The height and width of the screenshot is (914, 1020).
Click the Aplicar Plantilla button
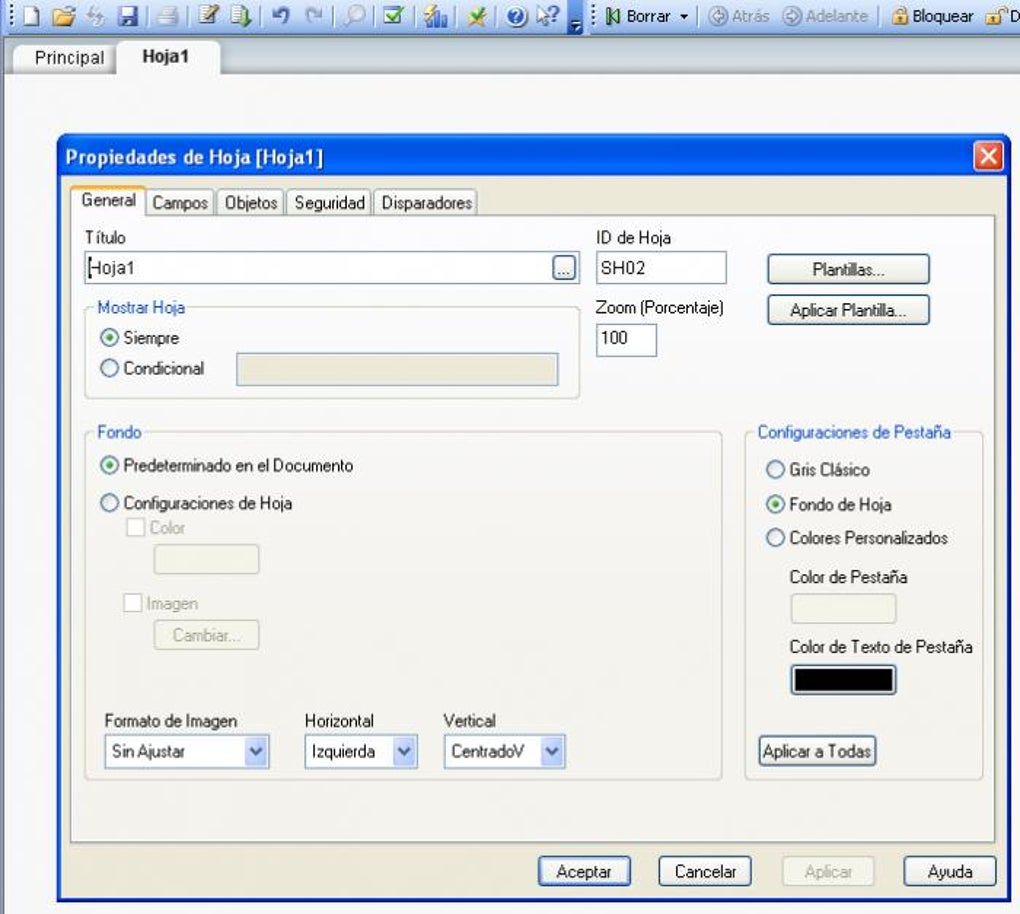(x=848, y=311)
